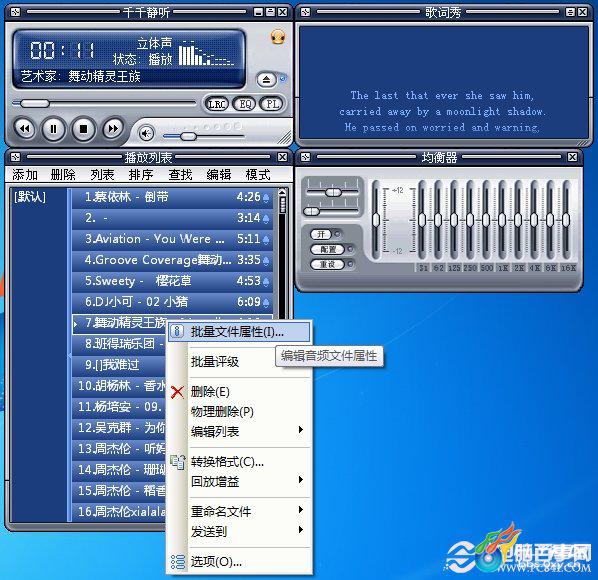Select track 4 Groove Coverage
The height and width of the screenshot is (580, 598).
[172, 260]
